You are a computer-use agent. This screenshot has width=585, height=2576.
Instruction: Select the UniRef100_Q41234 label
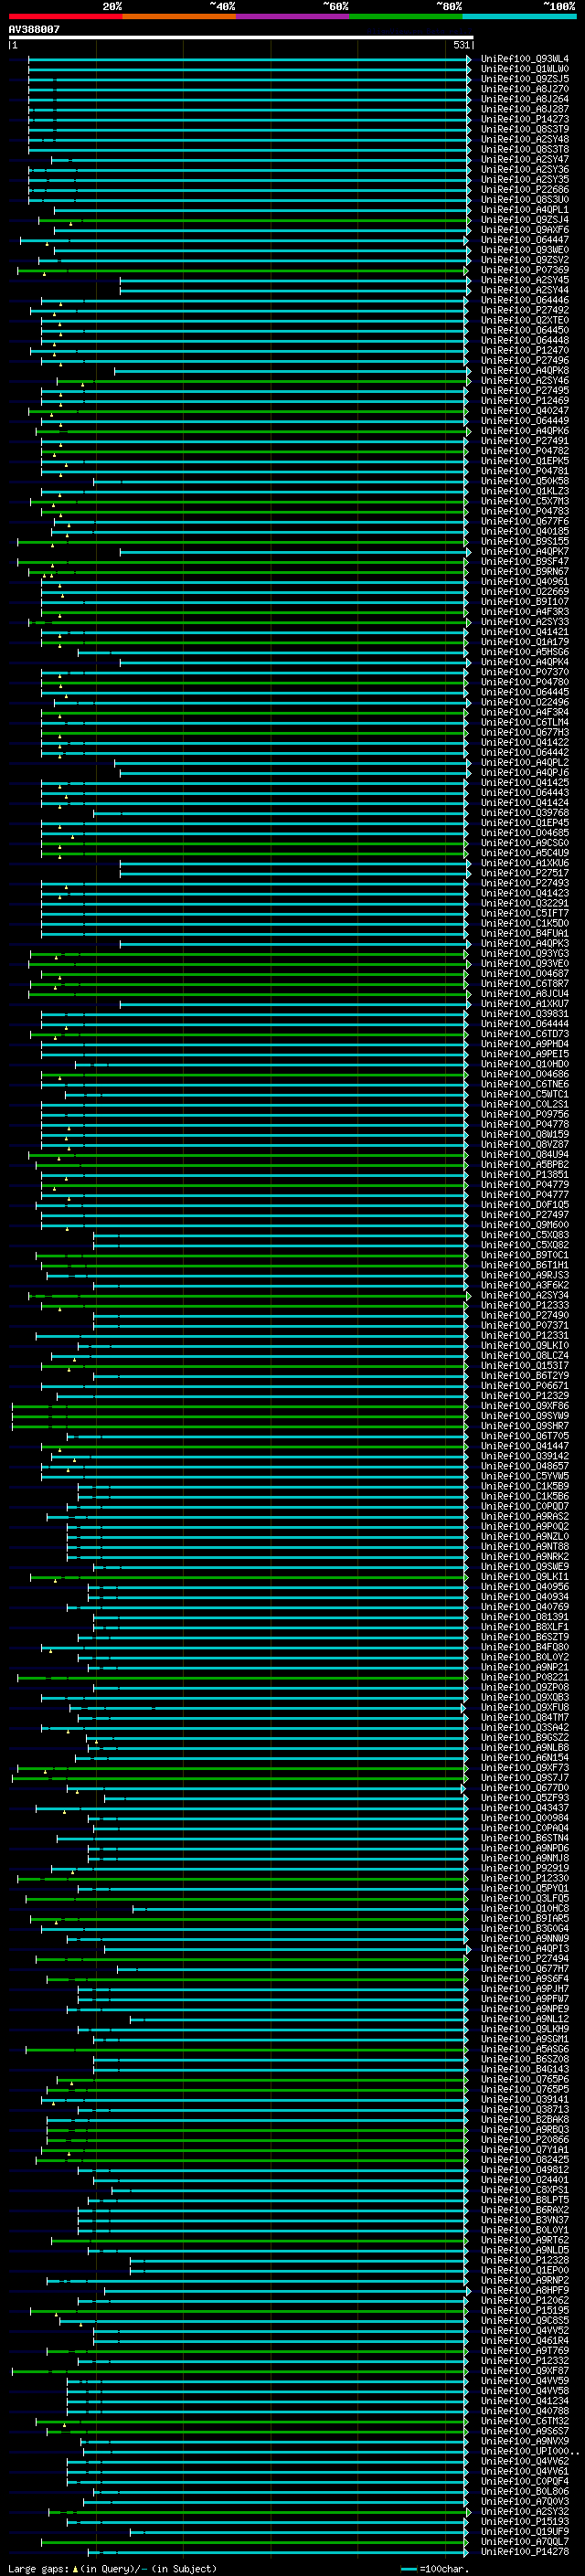tap(525, 2400)
